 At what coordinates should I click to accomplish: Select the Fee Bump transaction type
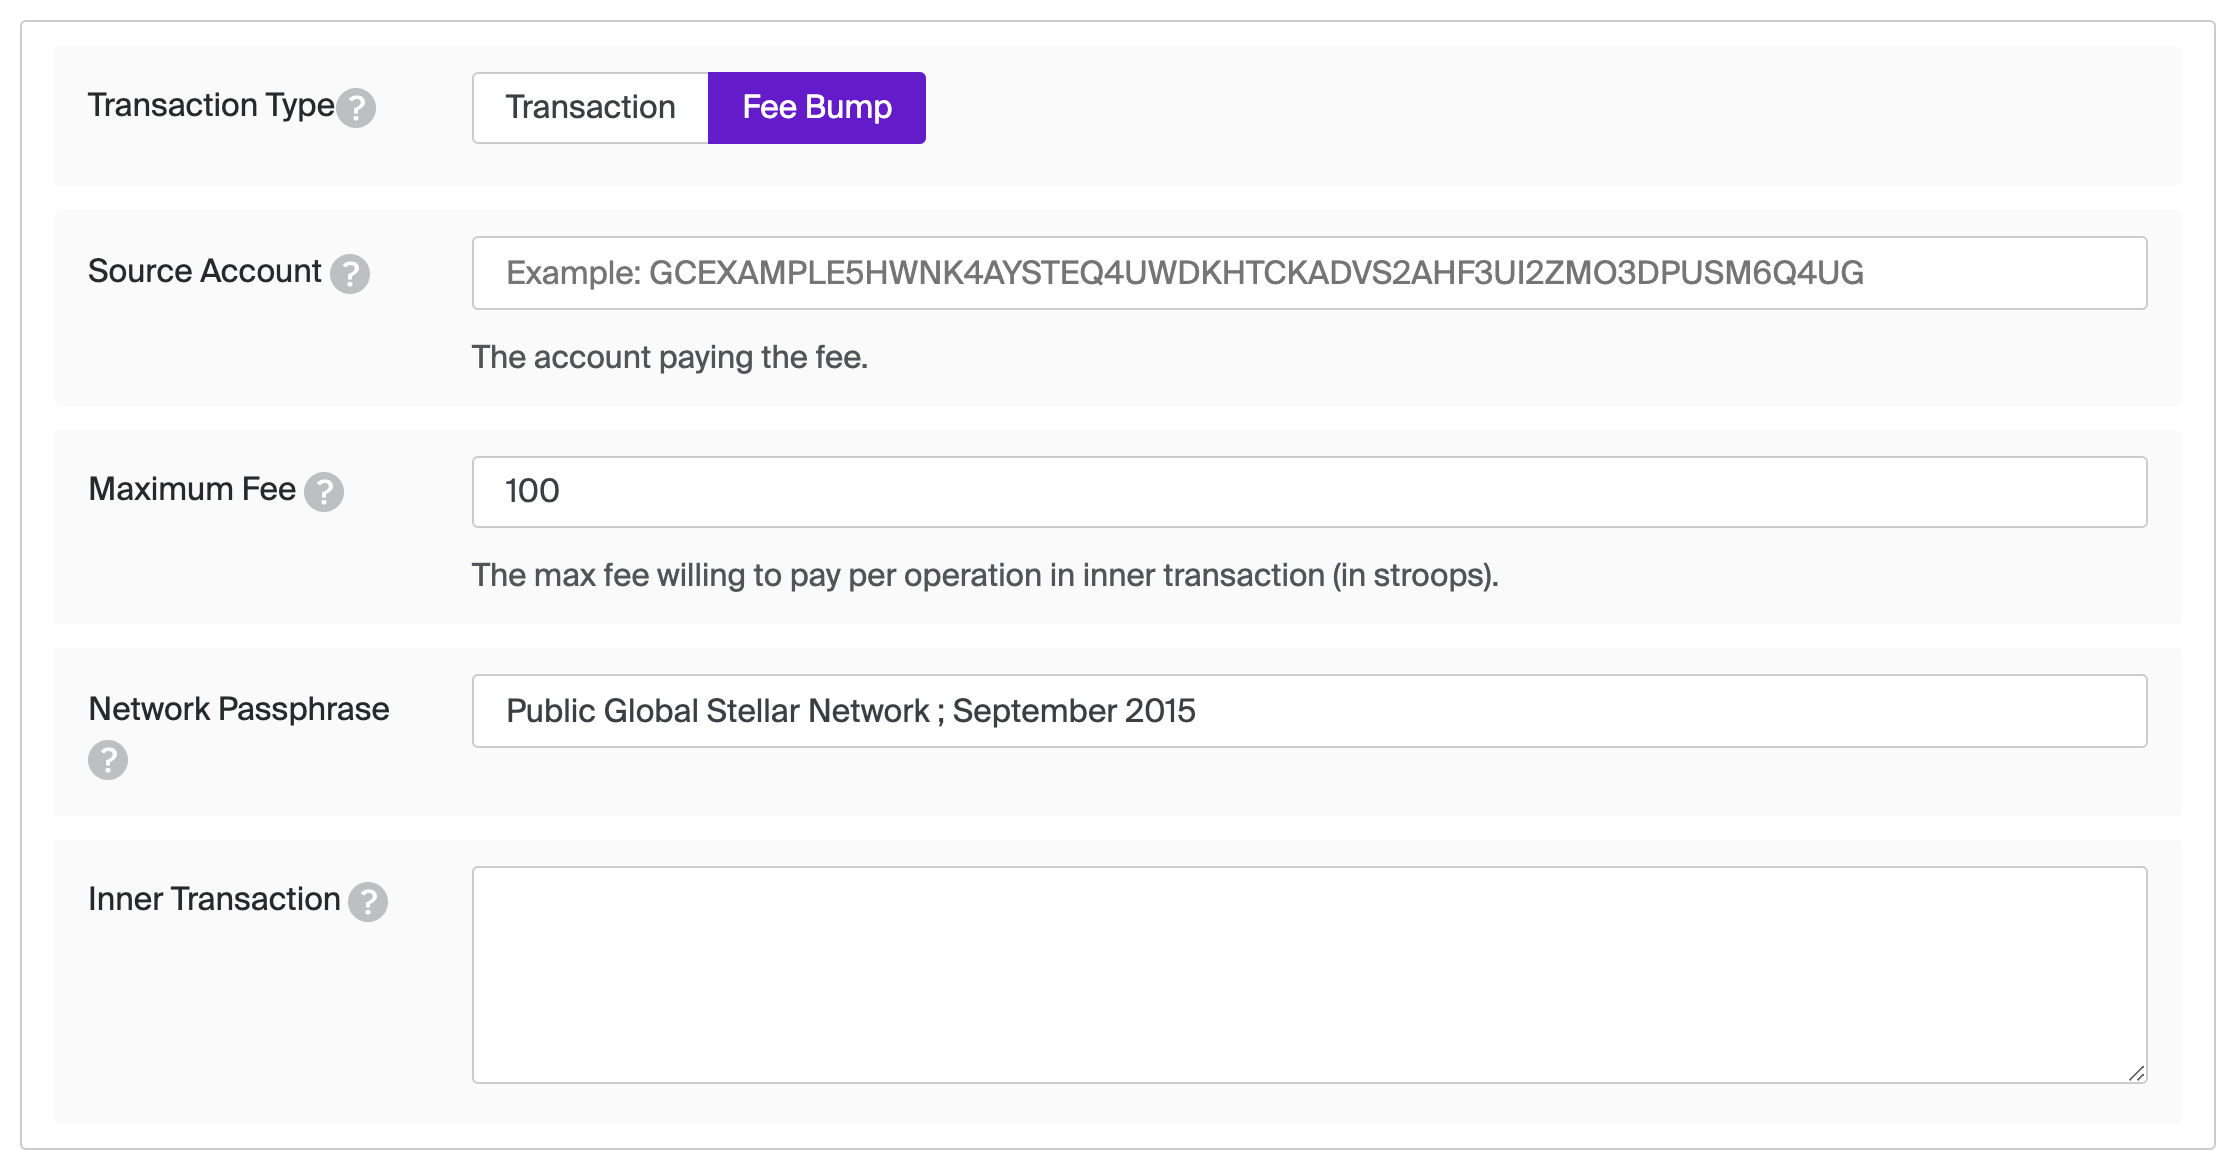(816, 107)
